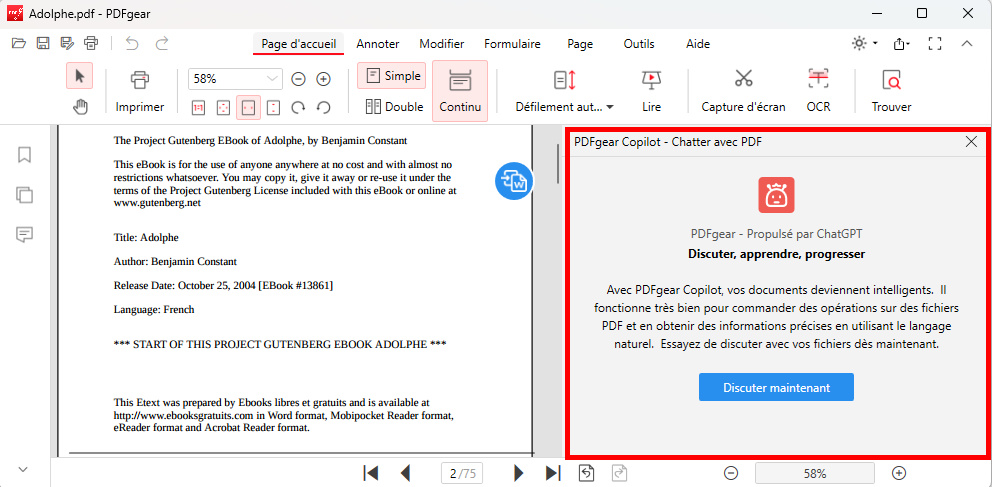Viewport: 992px width, 487px height.
Task: Click the Copilot robot logo
Action: click(776, 195)
